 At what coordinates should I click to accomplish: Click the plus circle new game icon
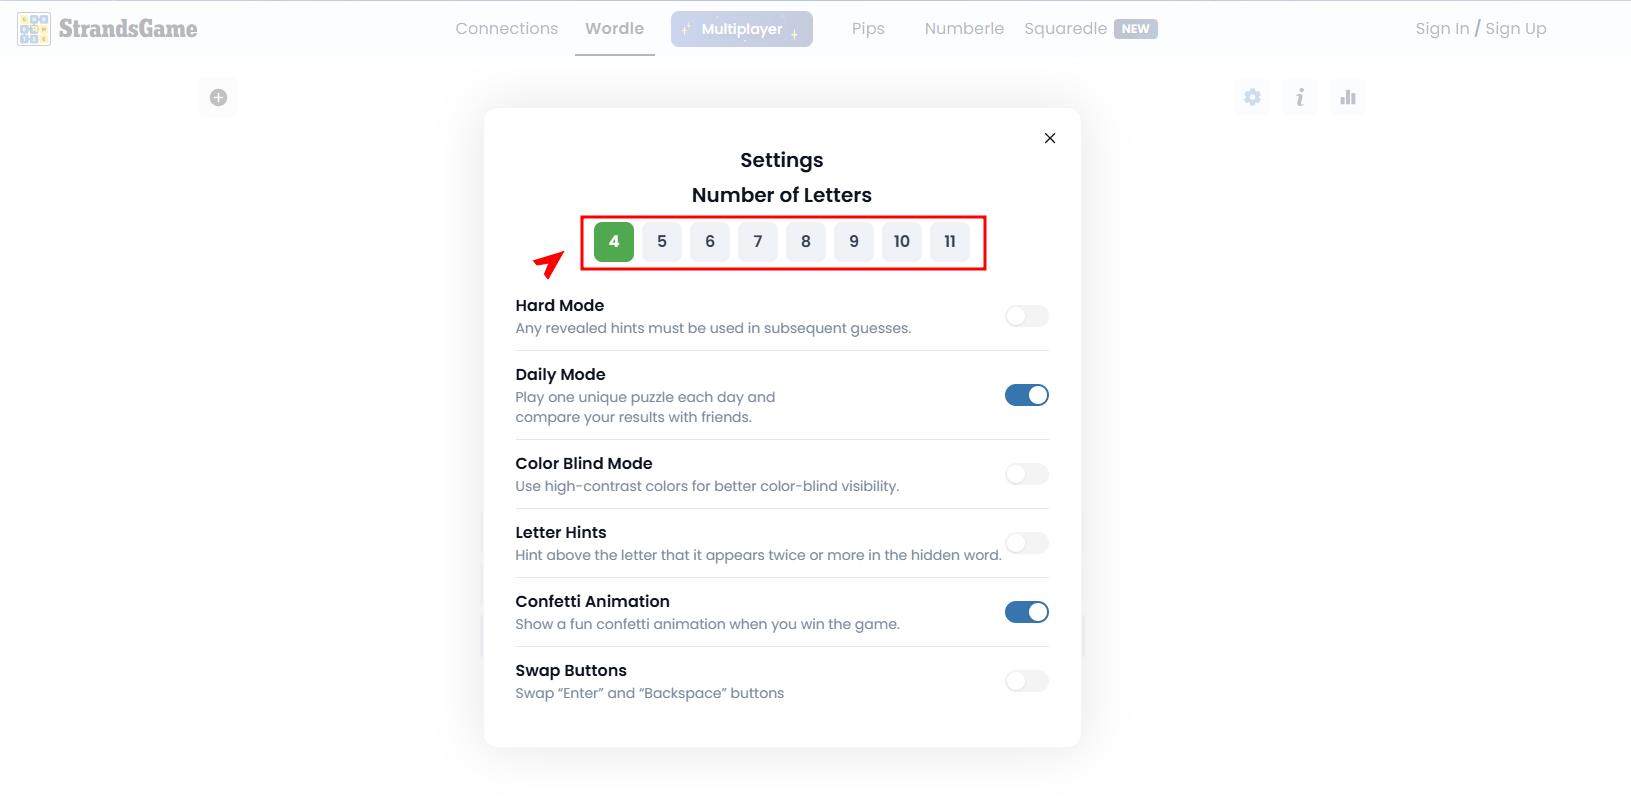218,97
